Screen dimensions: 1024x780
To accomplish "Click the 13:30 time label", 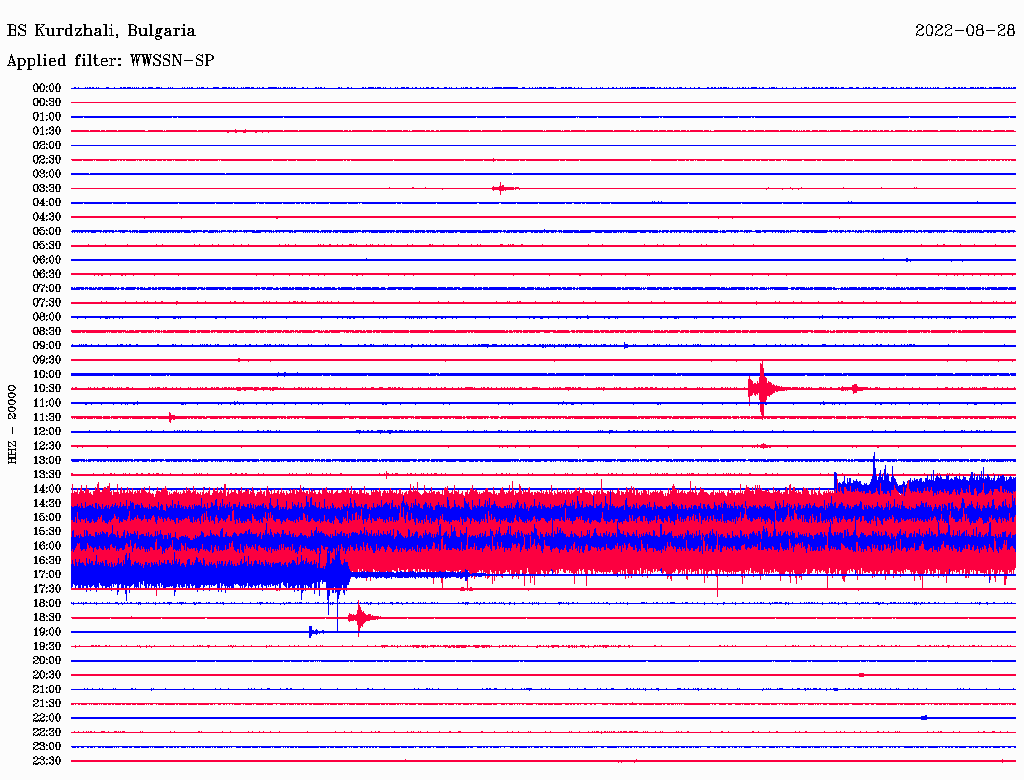I will coord(47,474).
